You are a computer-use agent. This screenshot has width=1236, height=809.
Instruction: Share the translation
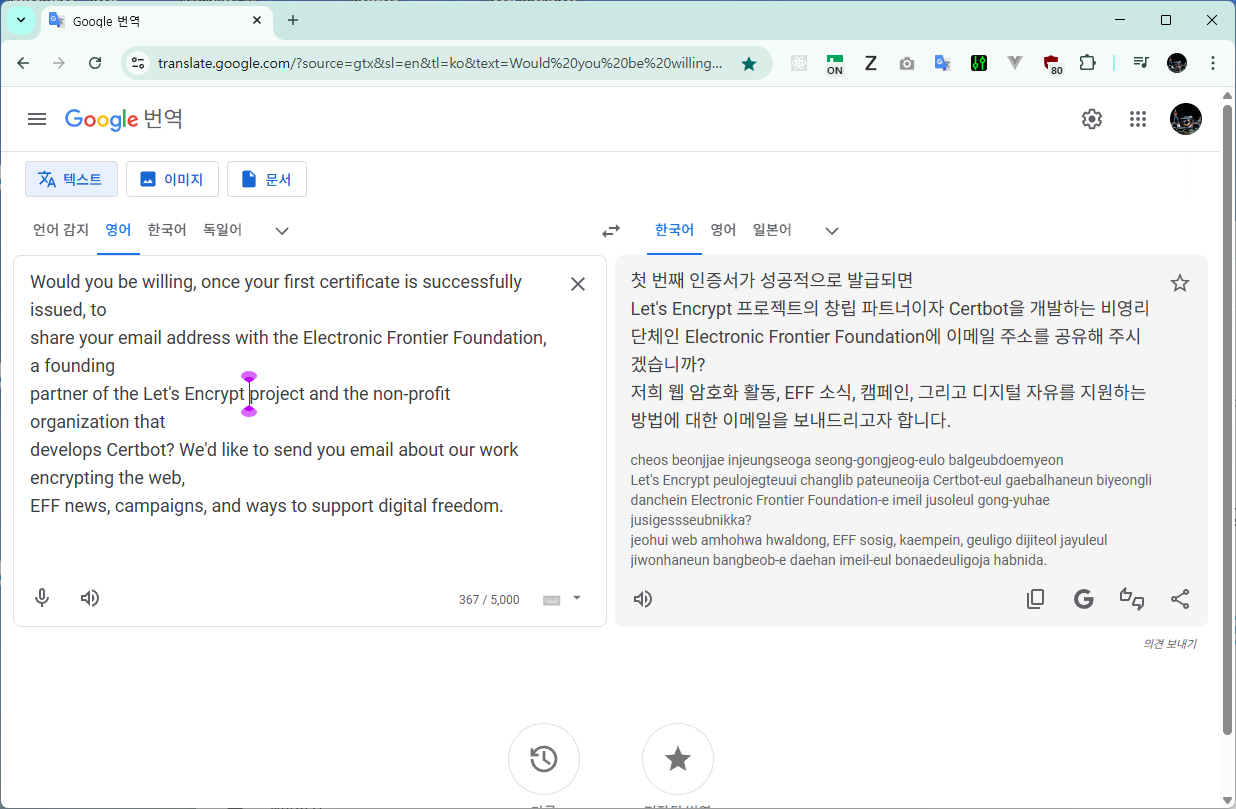point(1180,599)
